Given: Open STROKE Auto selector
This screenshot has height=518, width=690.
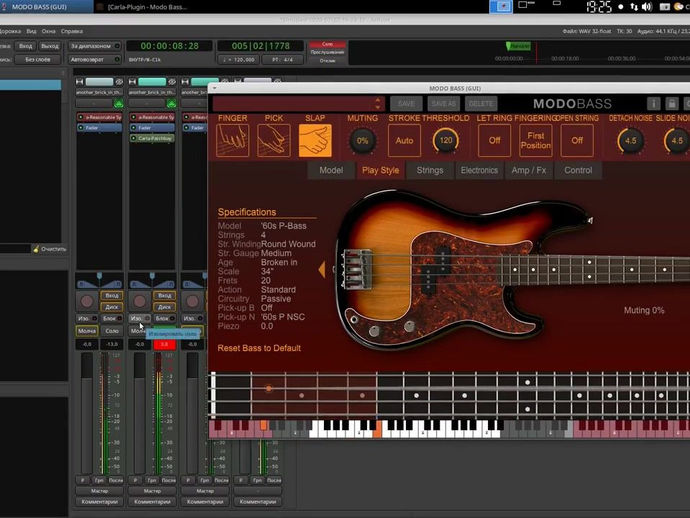Looking at the screenshot, I should point(404,140).
